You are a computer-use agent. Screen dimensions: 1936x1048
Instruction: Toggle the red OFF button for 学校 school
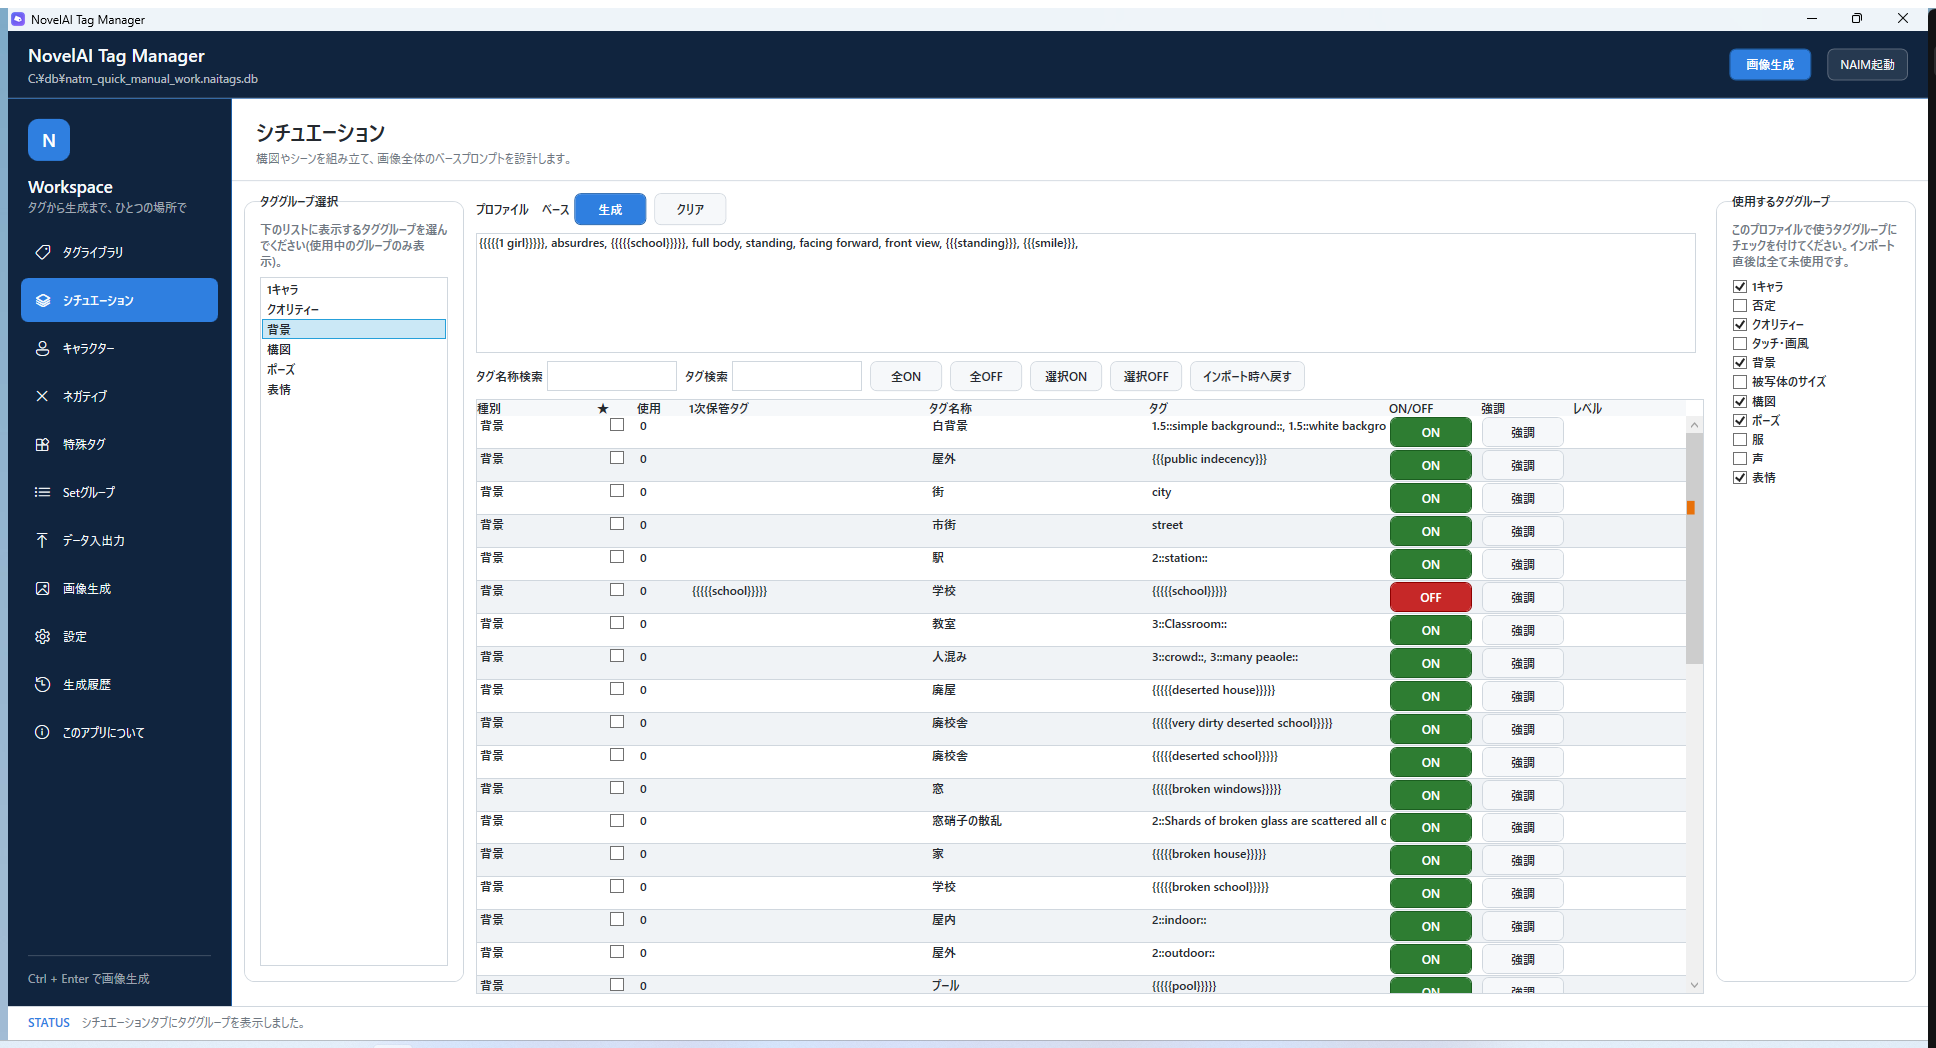1431,597
